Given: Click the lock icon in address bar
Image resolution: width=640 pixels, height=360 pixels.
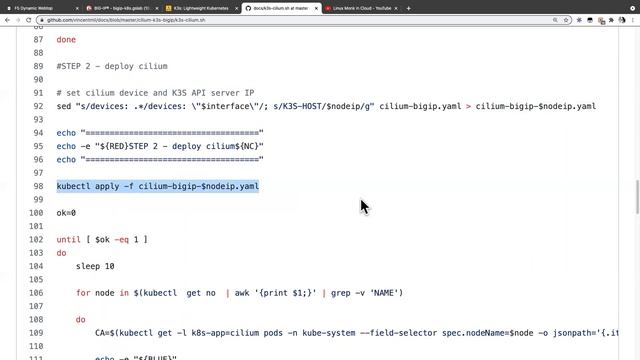Looking at the screenshot, I should 42,20.
